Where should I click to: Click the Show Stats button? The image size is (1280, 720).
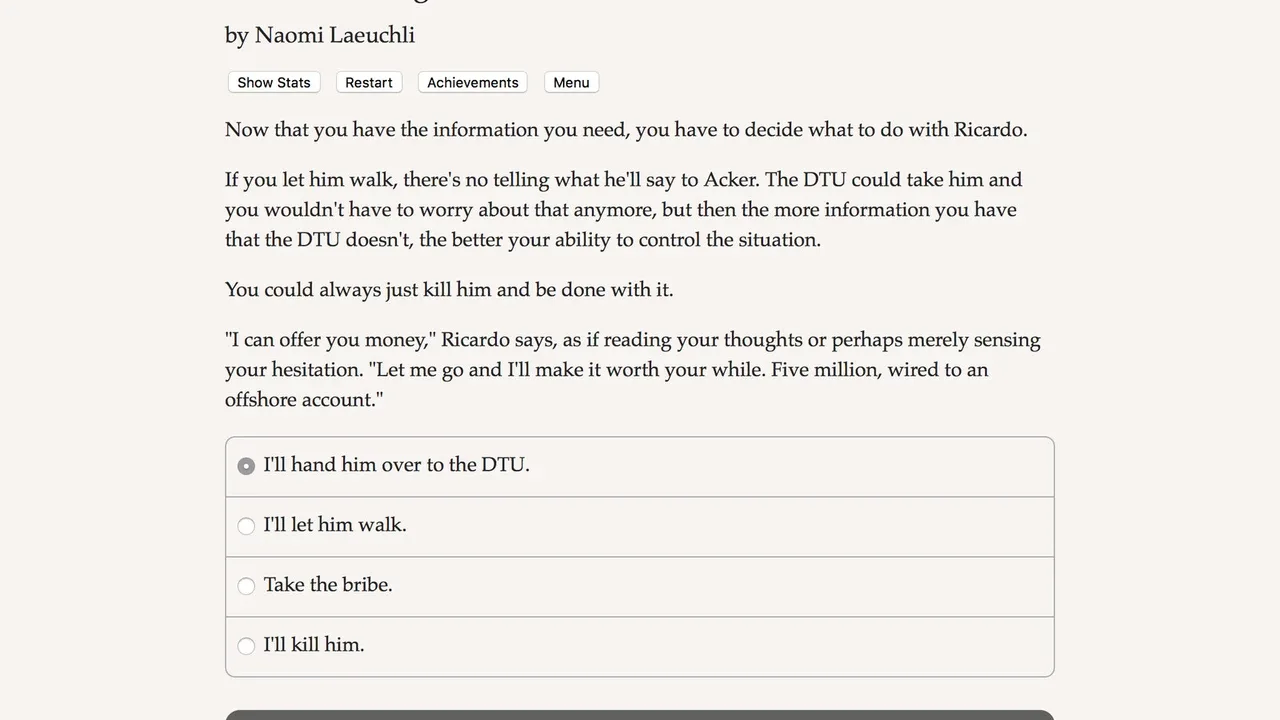tap(274, 82)
